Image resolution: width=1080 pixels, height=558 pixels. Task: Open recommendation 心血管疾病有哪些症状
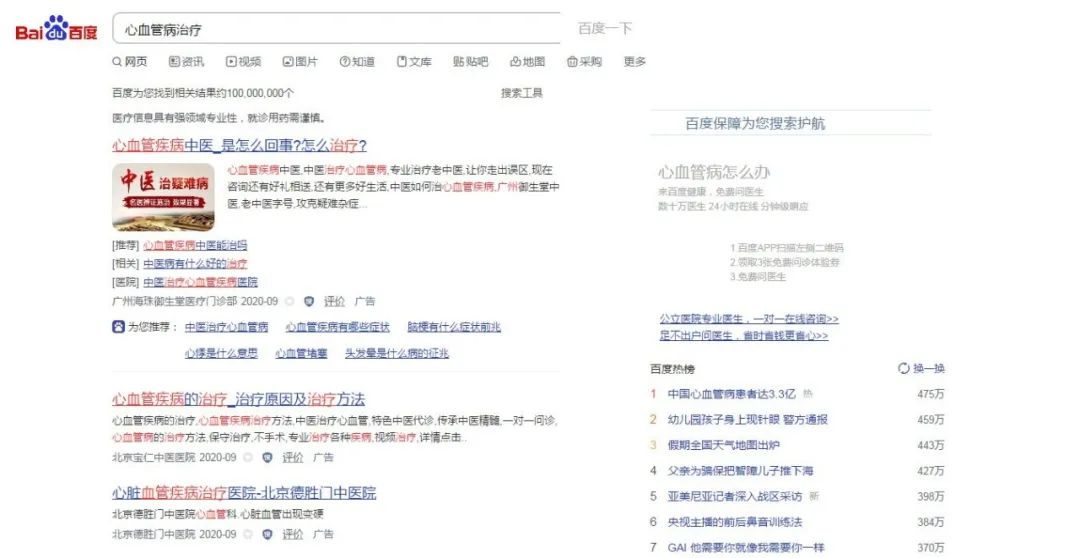coord(338,327)
